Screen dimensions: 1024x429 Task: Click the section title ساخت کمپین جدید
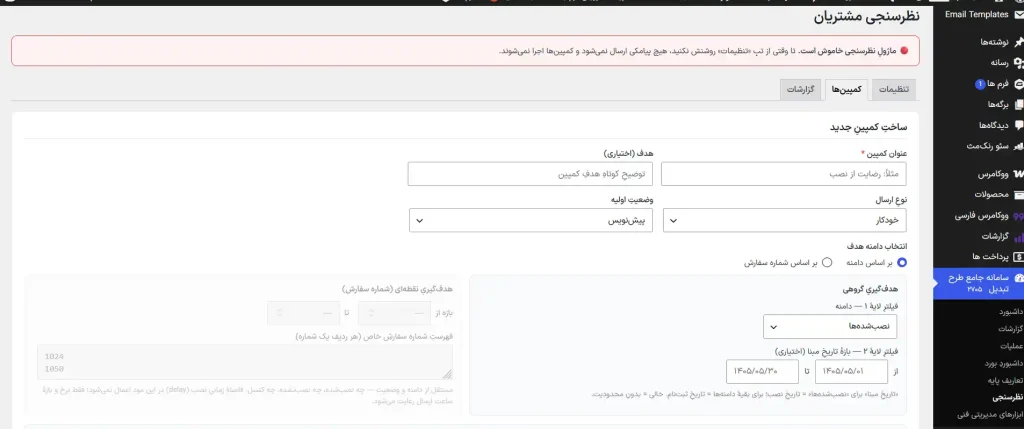coord(868,127)
